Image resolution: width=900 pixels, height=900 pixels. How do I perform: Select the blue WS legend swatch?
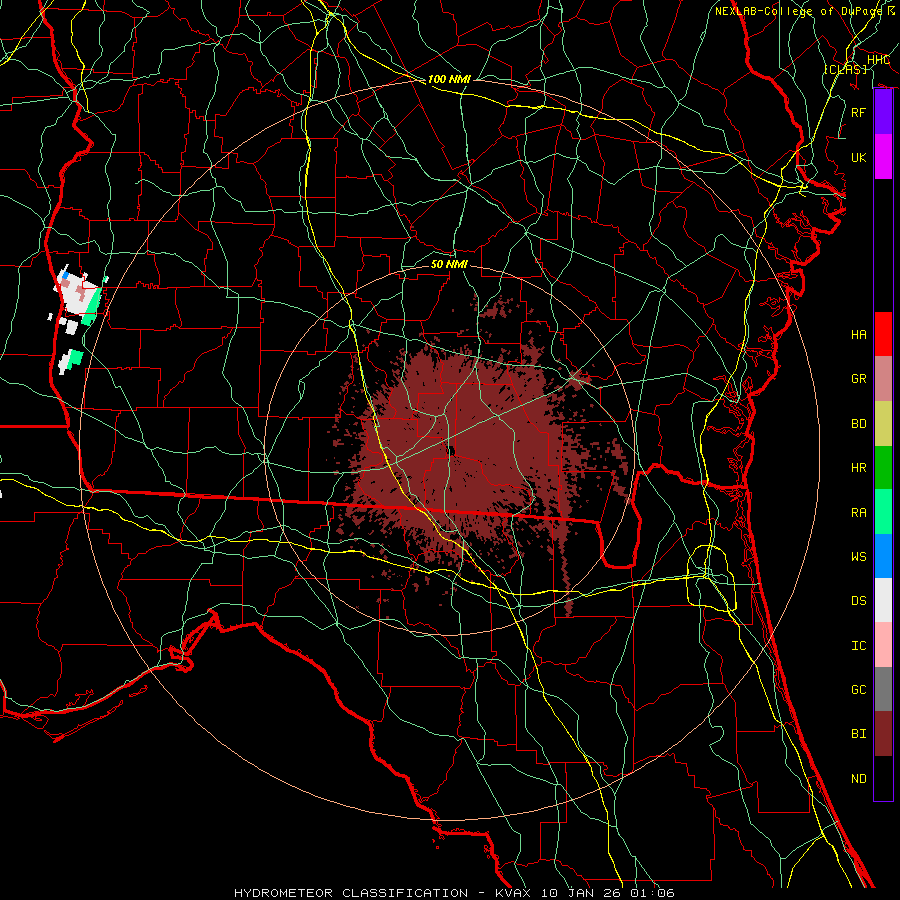(x=883, y=556)
